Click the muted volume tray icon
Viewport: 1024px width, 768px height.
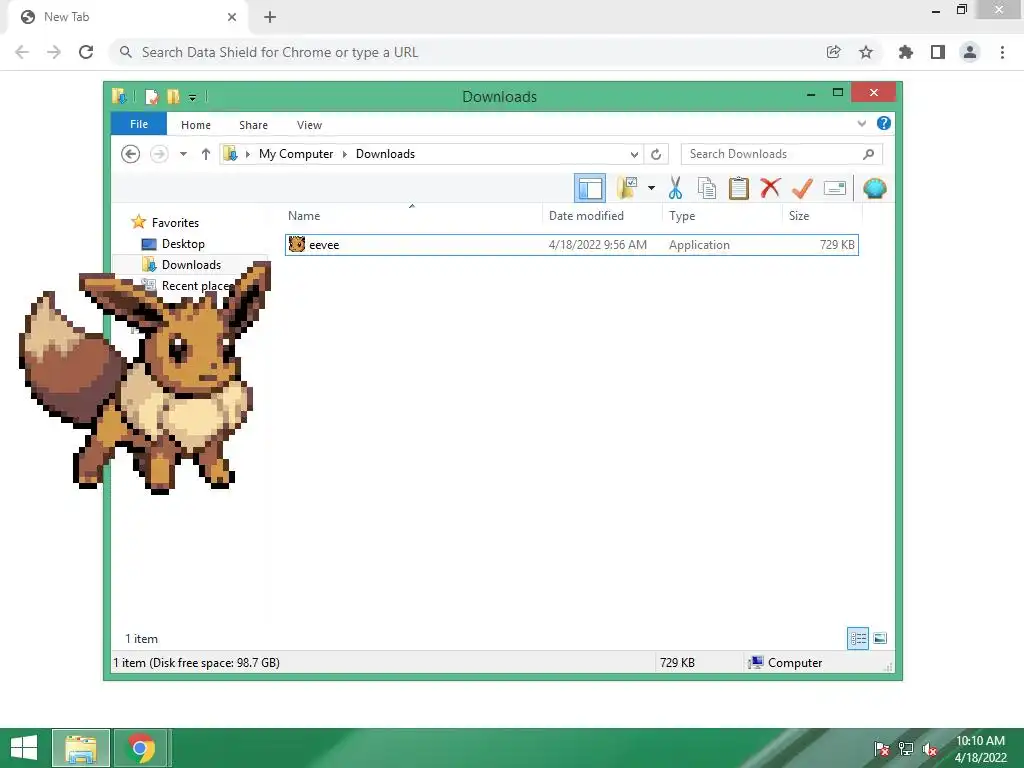click(x=931, y=749)
